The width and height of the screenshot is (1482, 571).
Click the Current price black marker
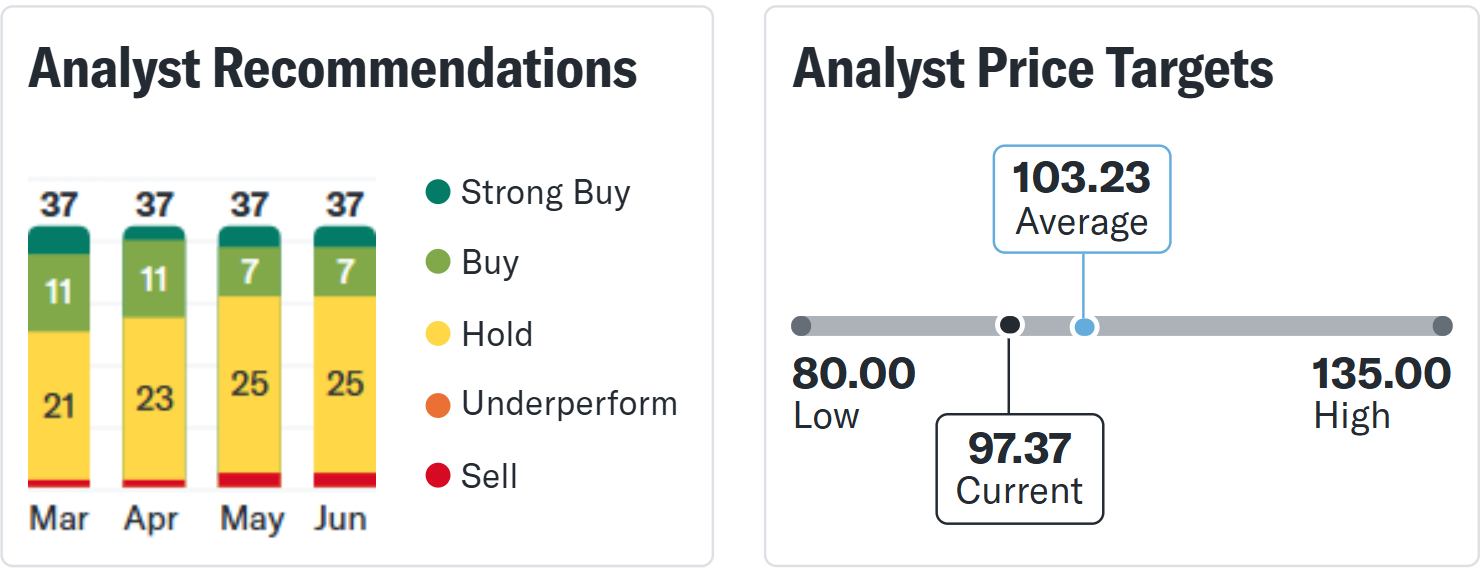coord(1010,325)
